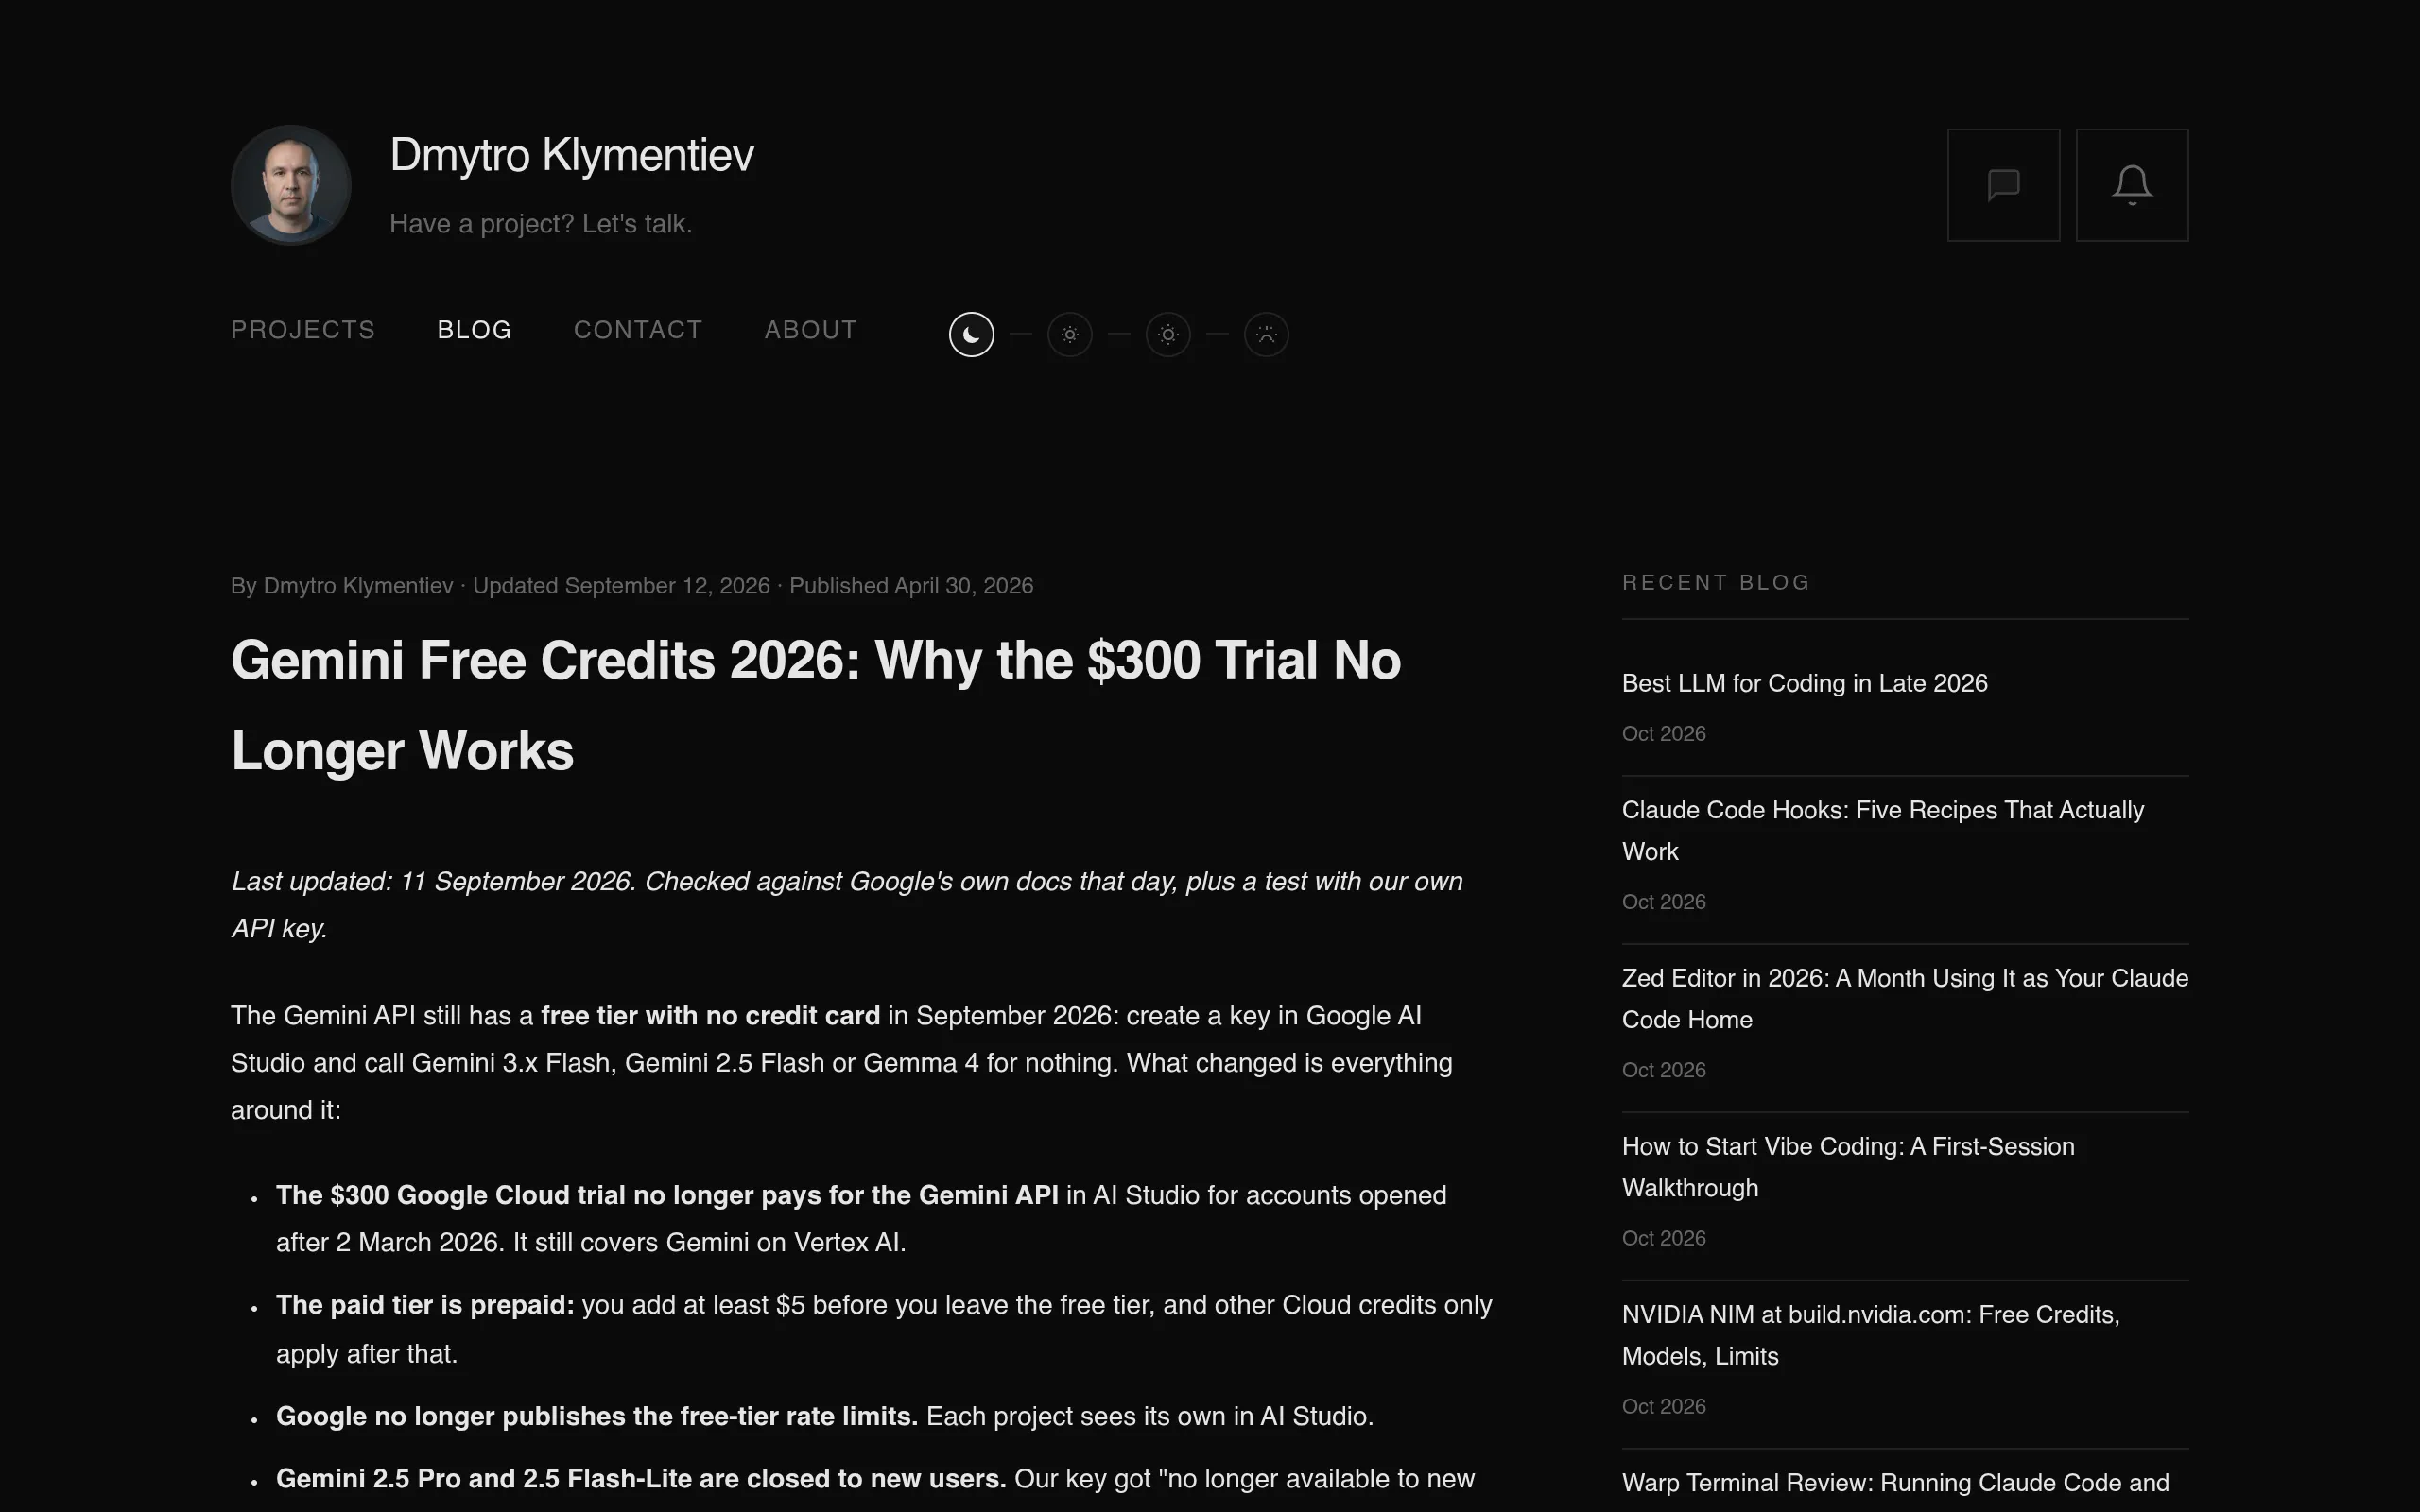The image size is (2420, 1512).
Task: Open the About nav item
Action: tap(811, 330)
